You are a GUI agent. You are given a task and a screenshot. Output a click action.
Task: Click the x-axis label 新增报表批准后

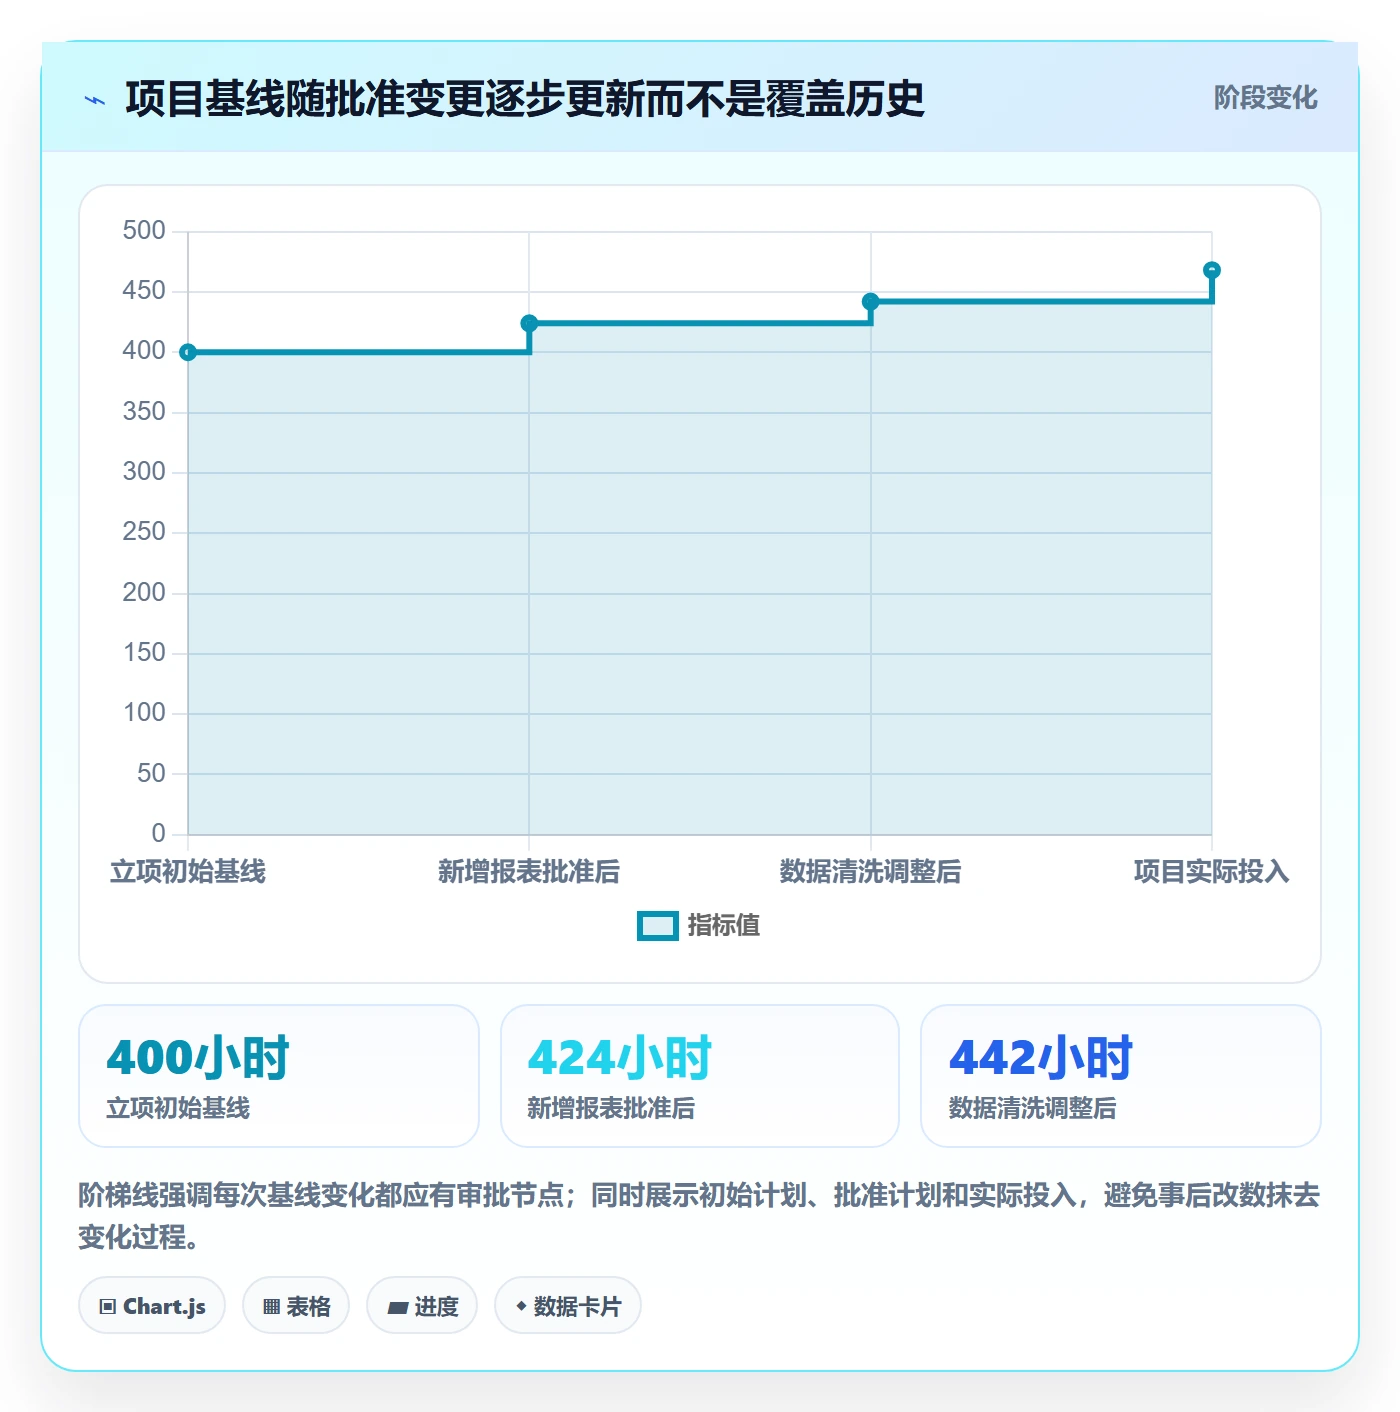coord(529,872)
